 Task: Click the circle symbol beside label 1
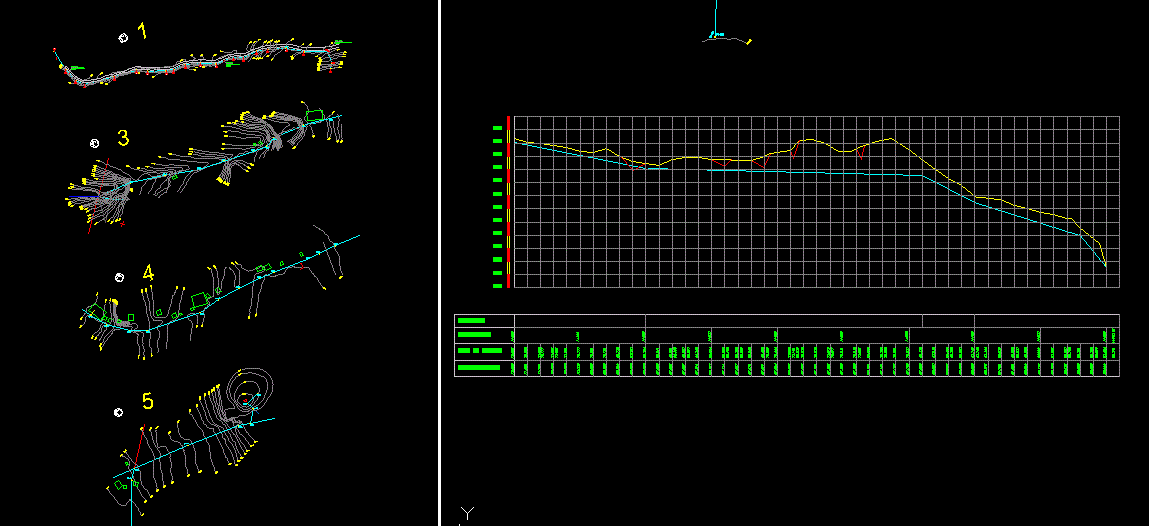tap(123, 38)
